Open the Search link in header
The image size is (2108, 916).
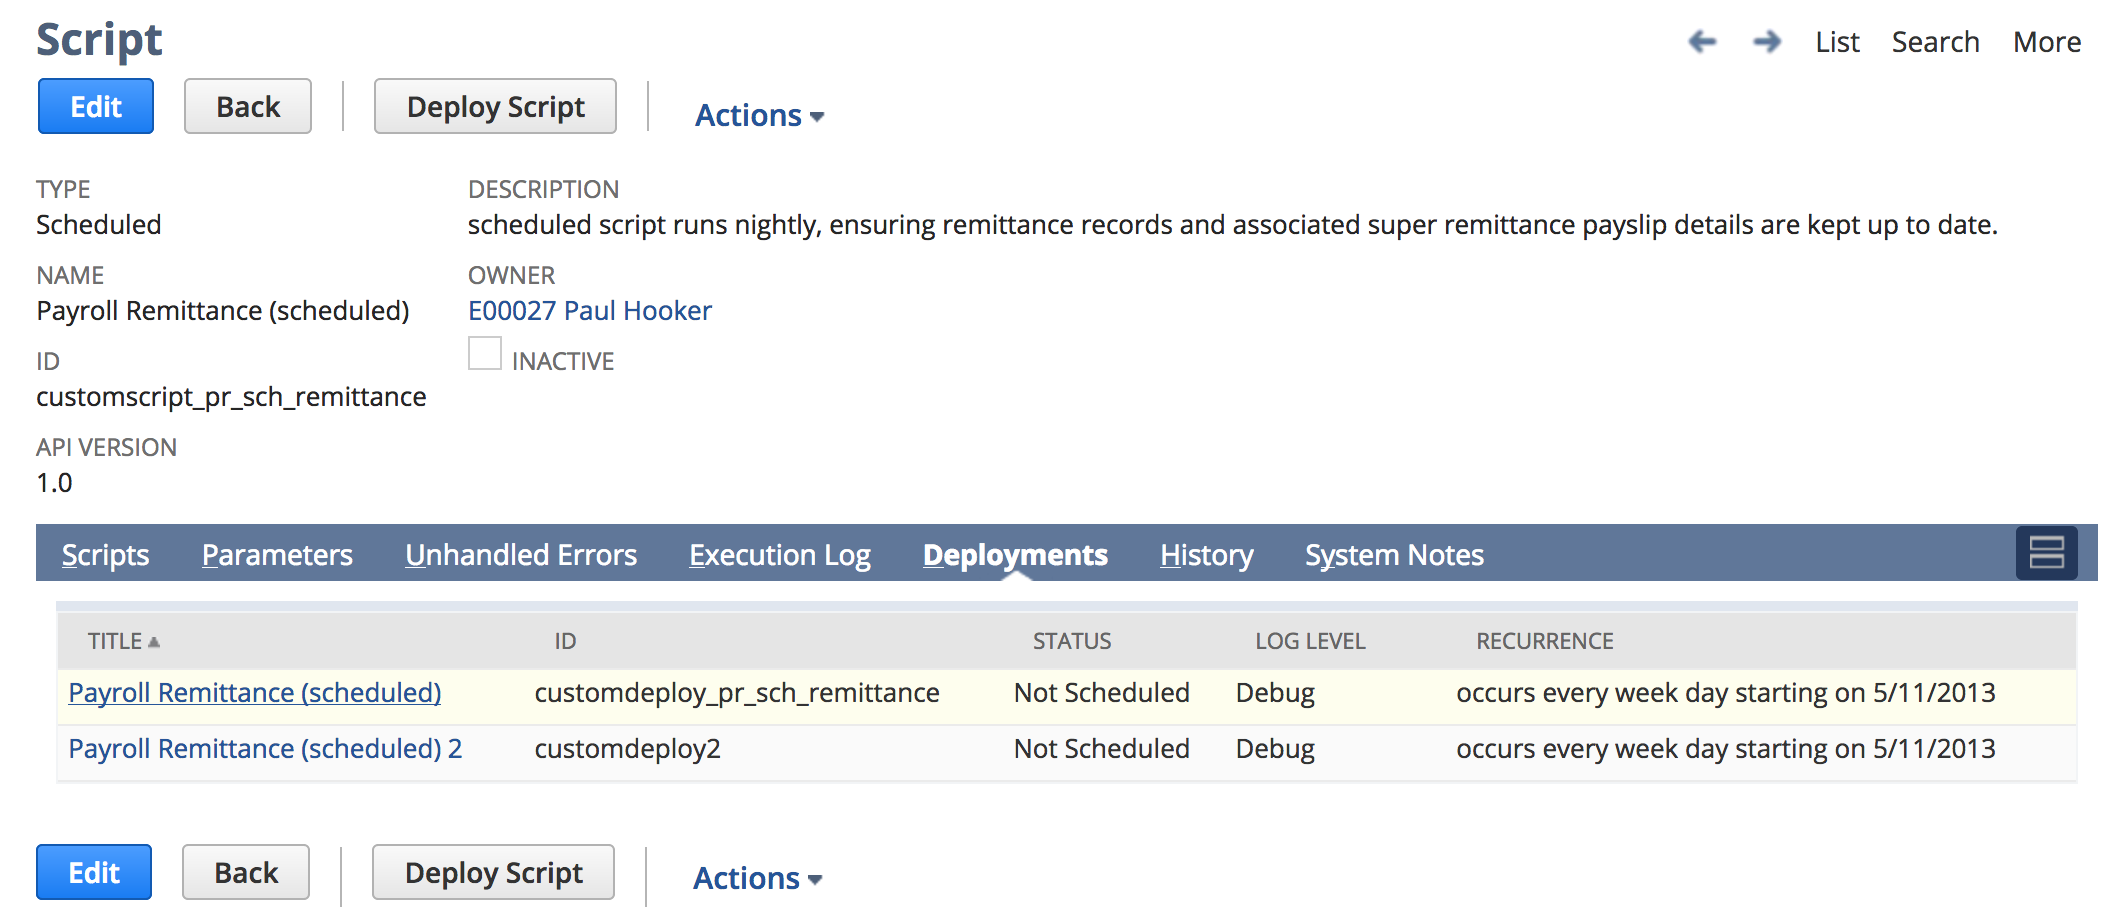pos(1935,42)
